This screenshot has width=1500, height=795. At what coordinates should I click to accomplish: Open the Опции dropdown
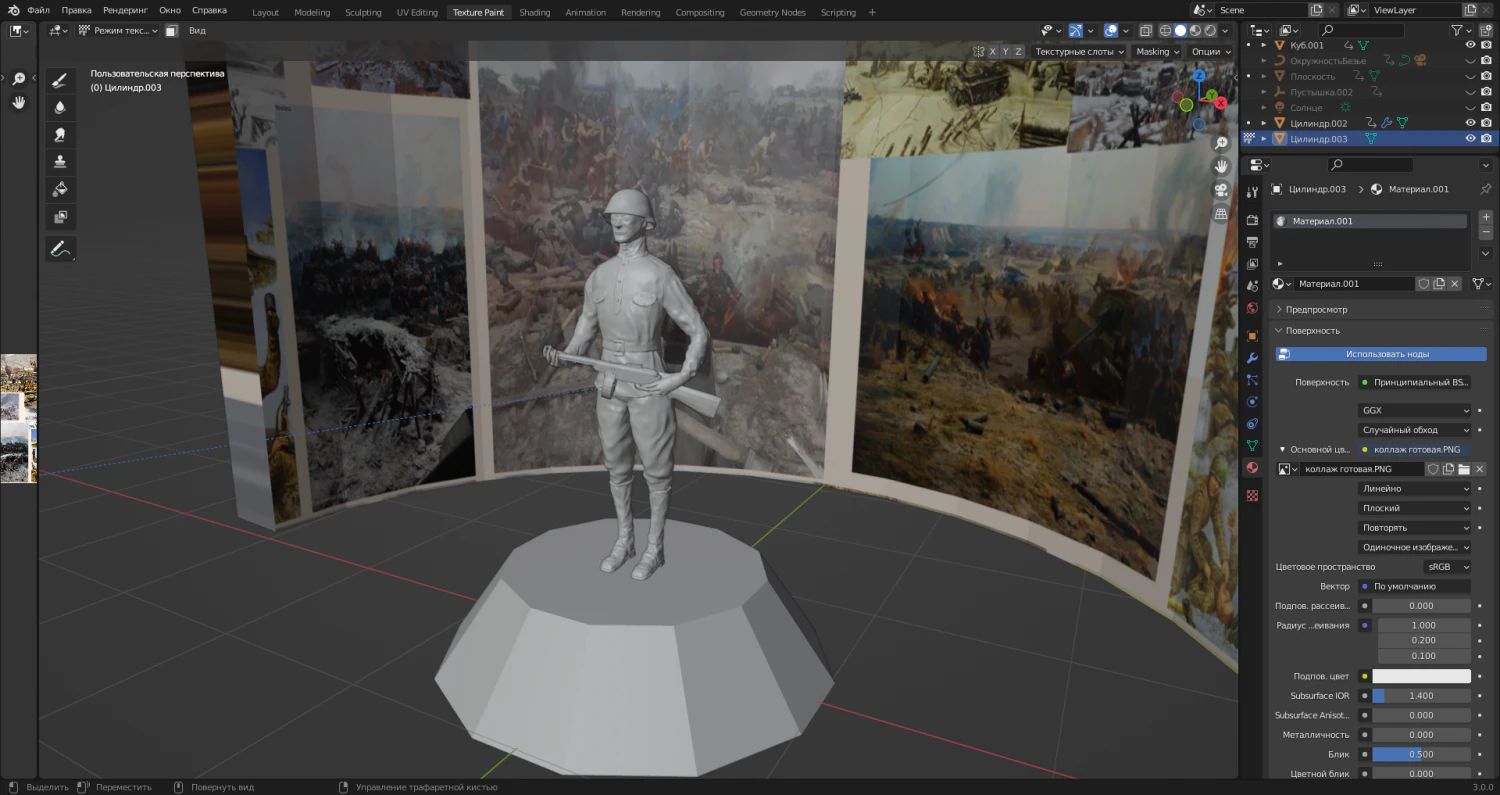(1211, 51)
